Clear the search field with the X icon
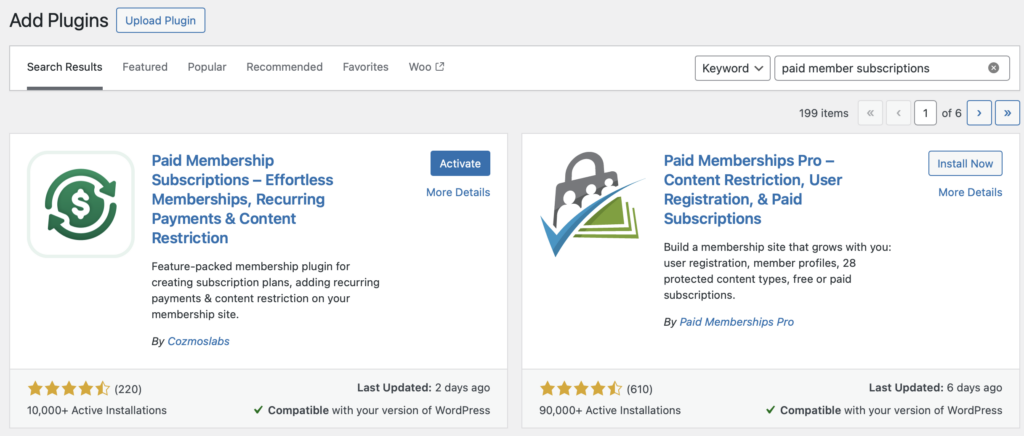The image size is (1024, 436). point(993,68)
